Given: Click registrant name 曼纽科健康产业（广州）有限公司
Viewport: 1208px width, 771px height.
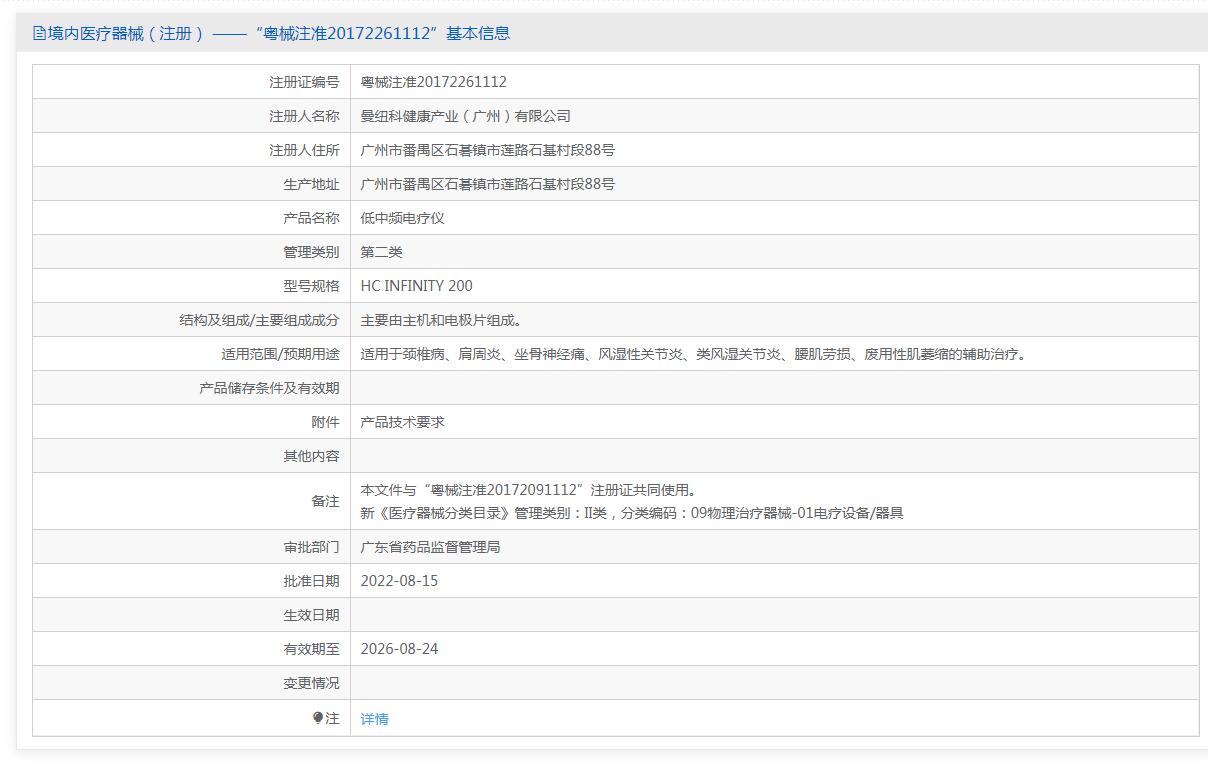Looking at the screenshot, I should (465, 116).
